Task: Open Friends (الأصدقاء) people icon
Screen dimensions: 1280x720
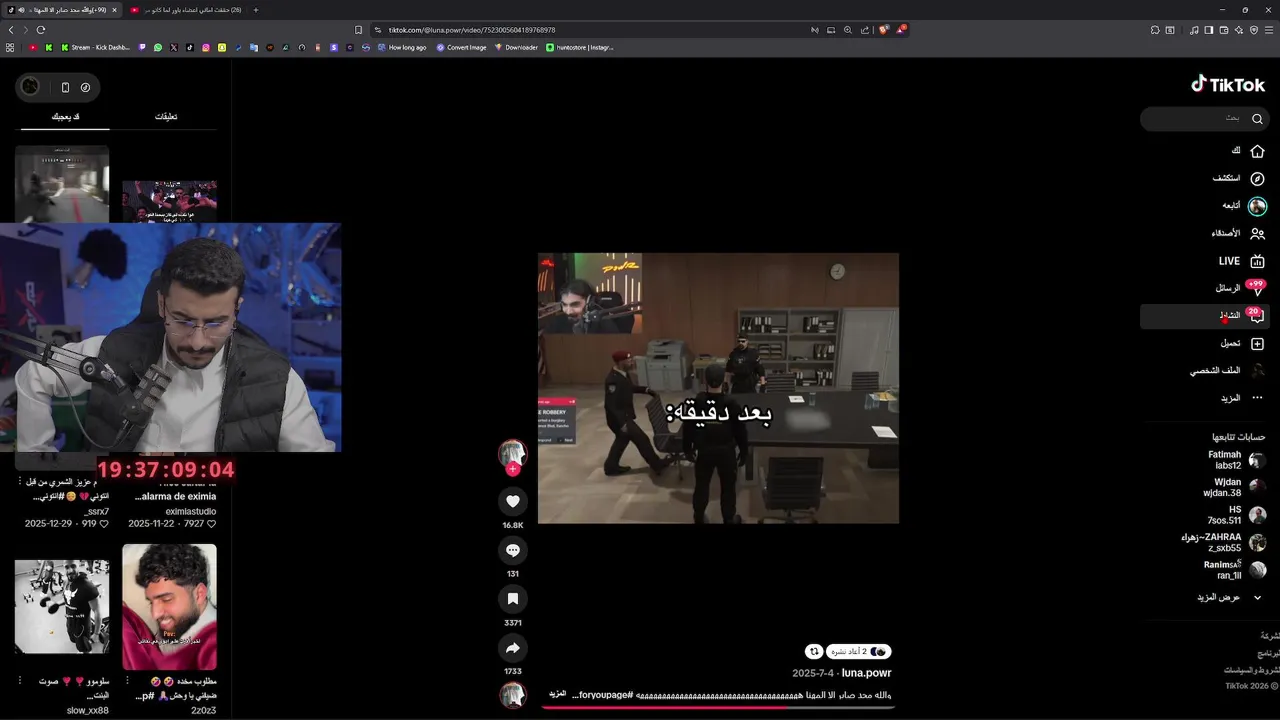Action: [x=1257, y=233]
